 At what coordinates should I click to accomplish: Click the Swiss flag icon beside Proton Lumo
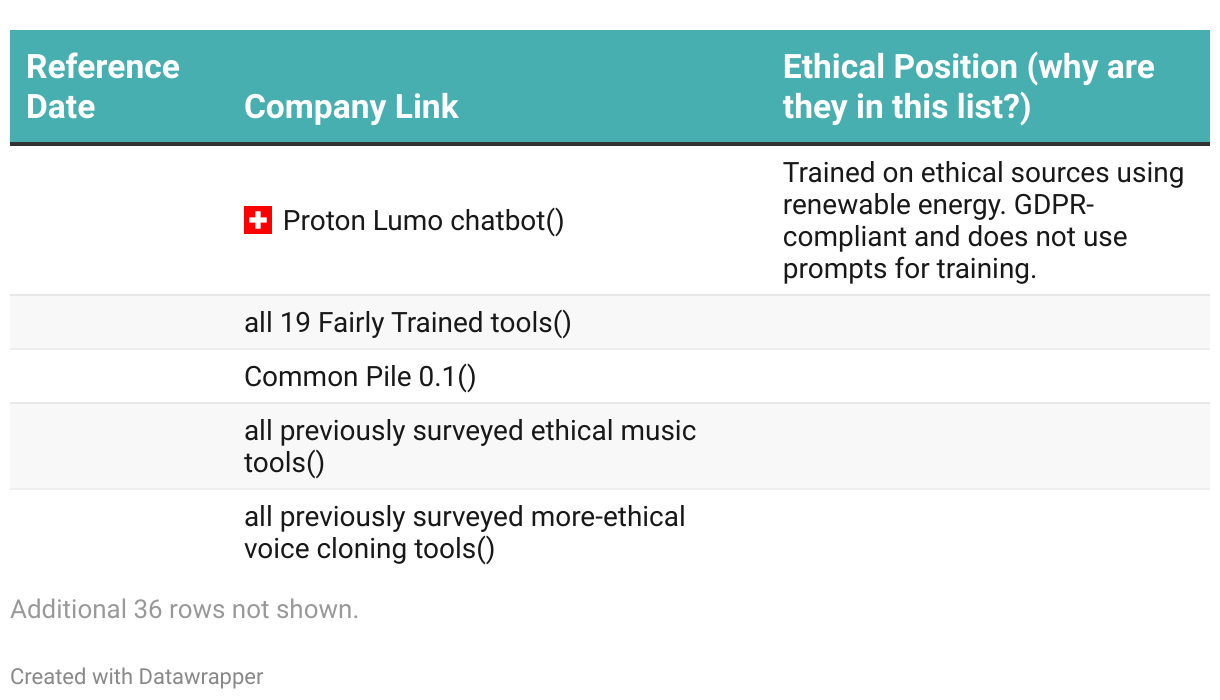click(x=258, y=221)
